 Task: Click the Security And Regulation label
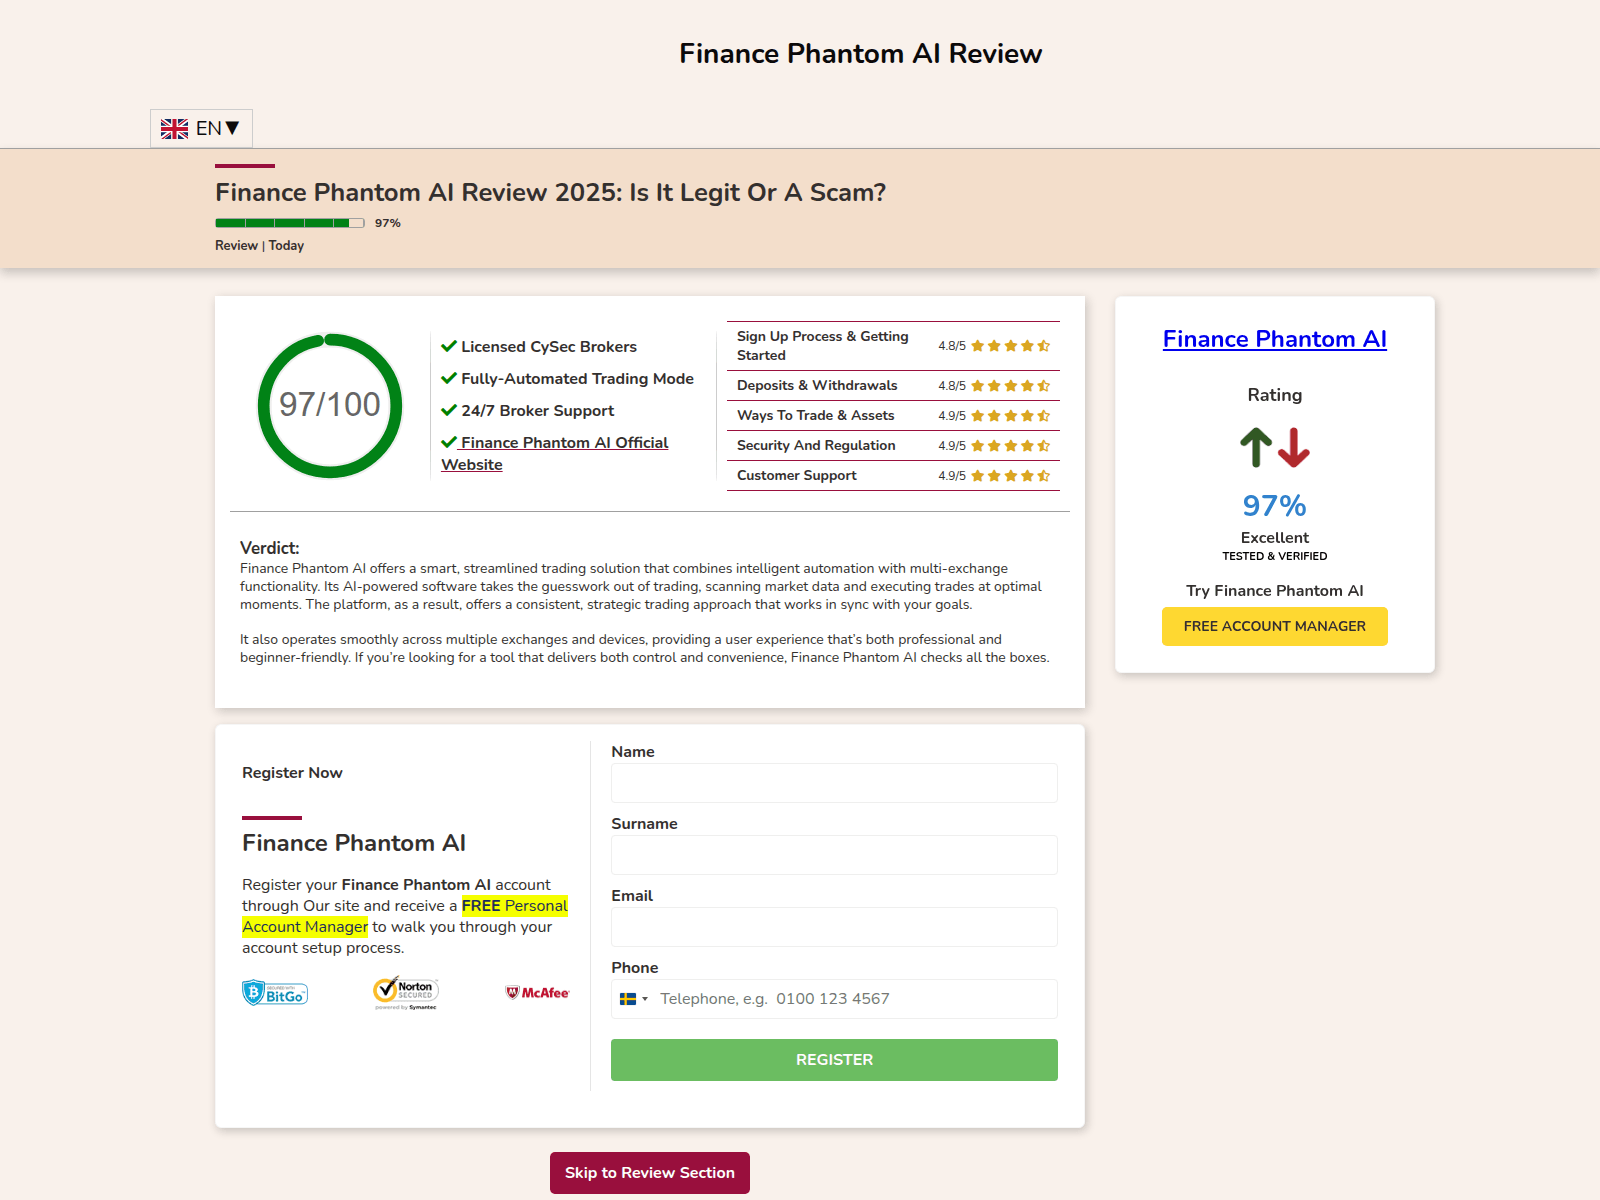[816, 445]
